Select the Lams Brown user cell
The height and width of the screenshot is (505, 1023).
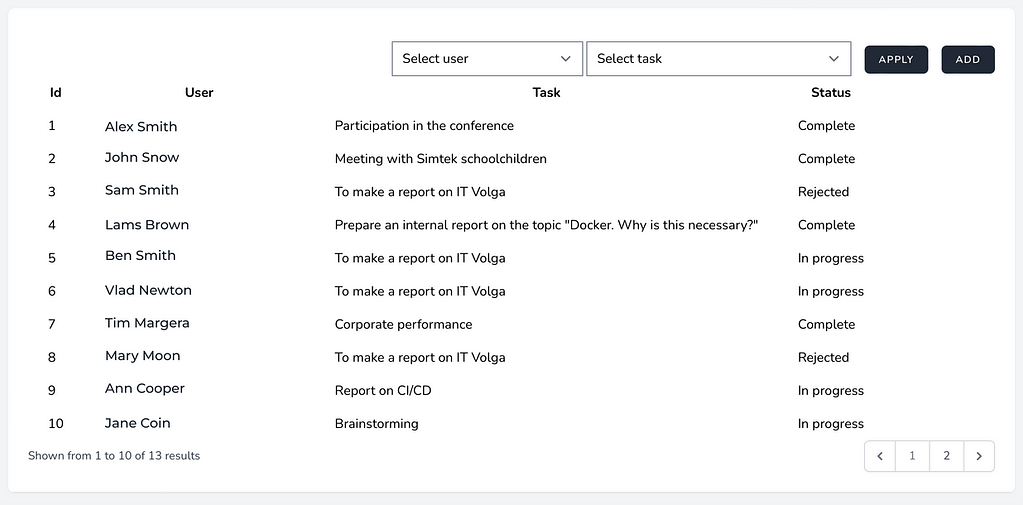pos(147,225)
